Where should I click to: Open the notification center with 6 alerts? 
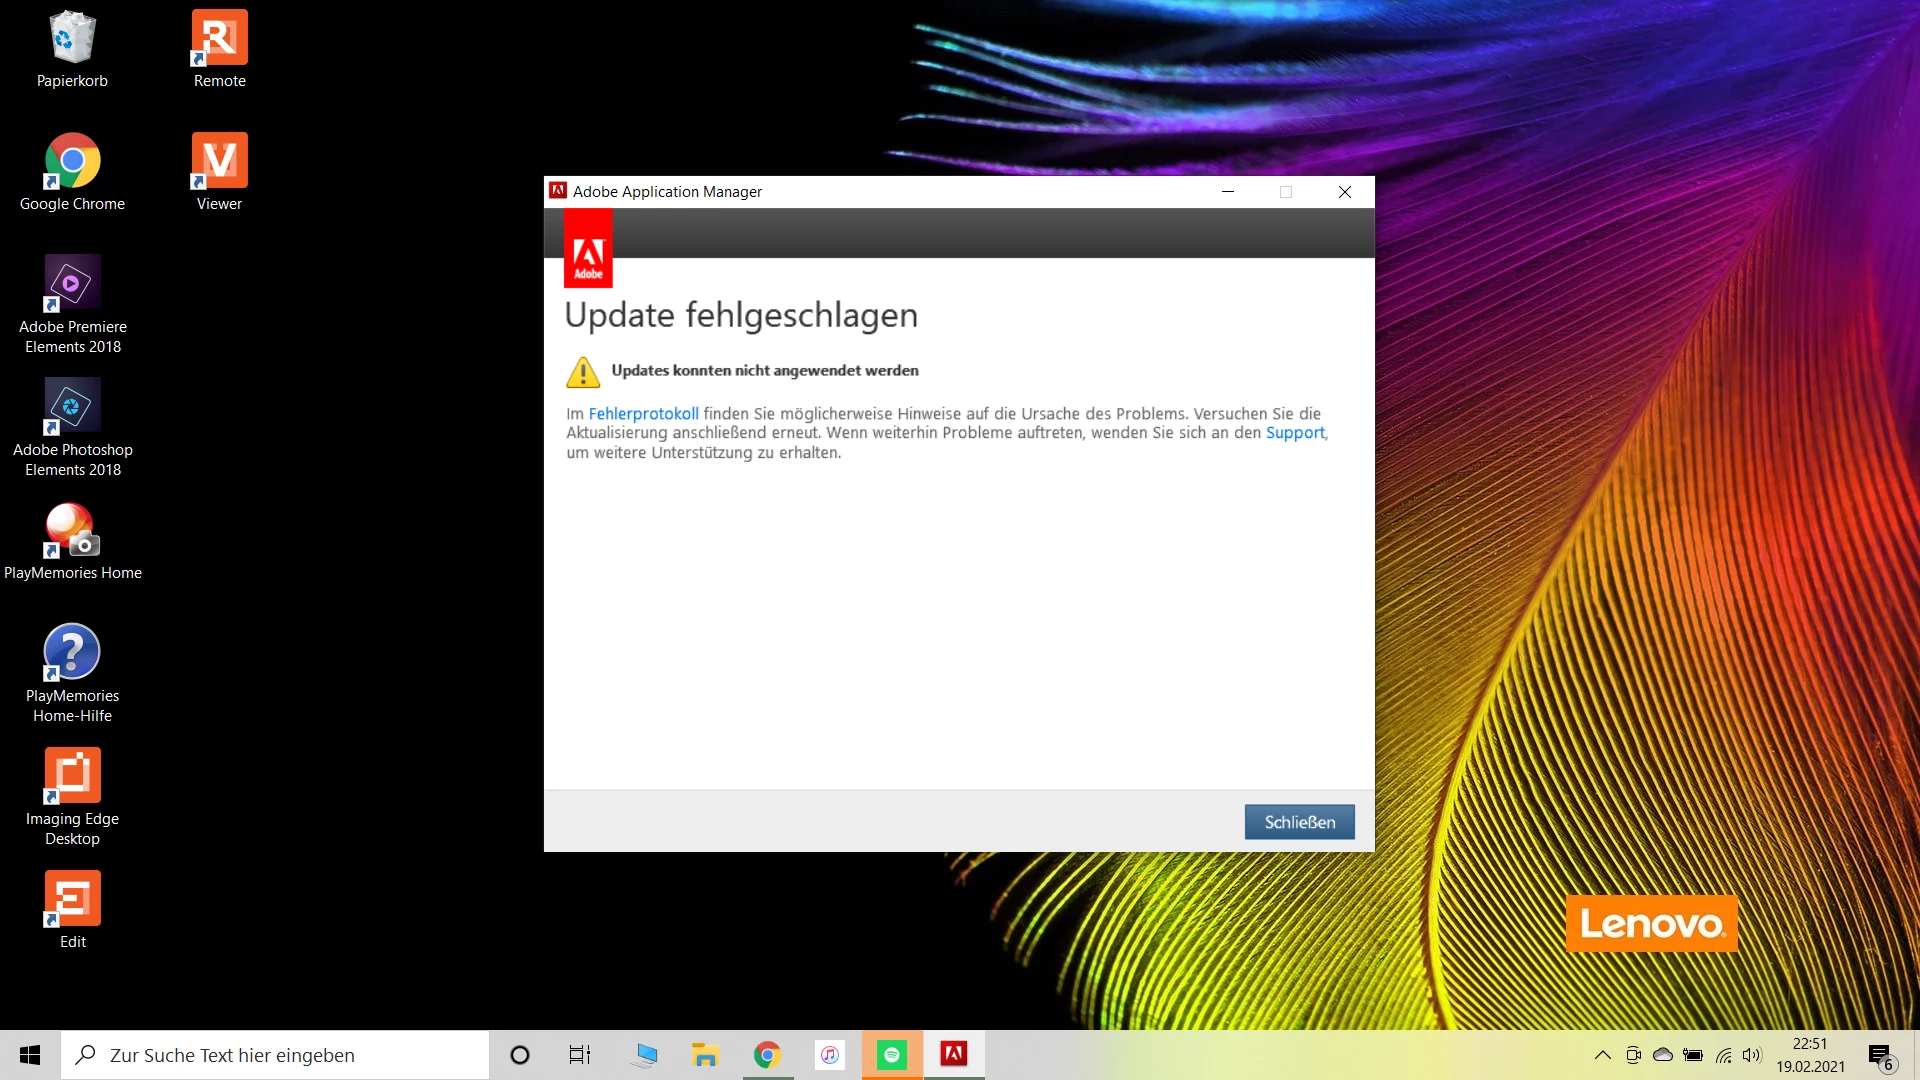(x=1881, y=1056)
